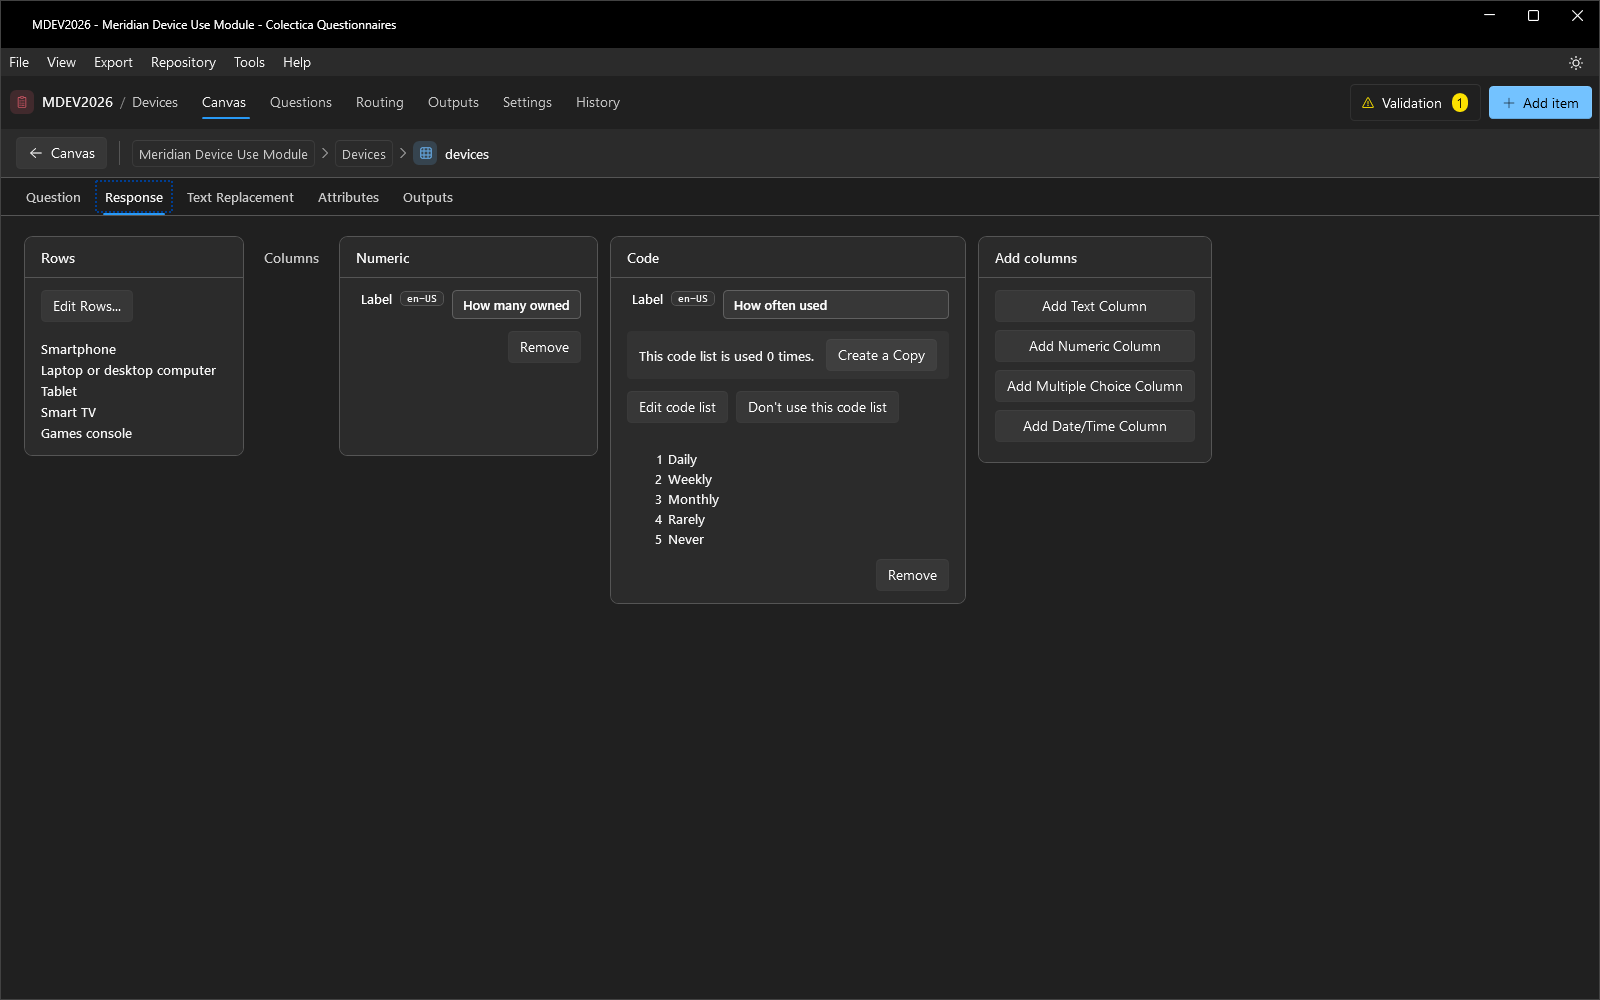
Task: Select the Devices breadcrumb before devices
Action: 364,154
